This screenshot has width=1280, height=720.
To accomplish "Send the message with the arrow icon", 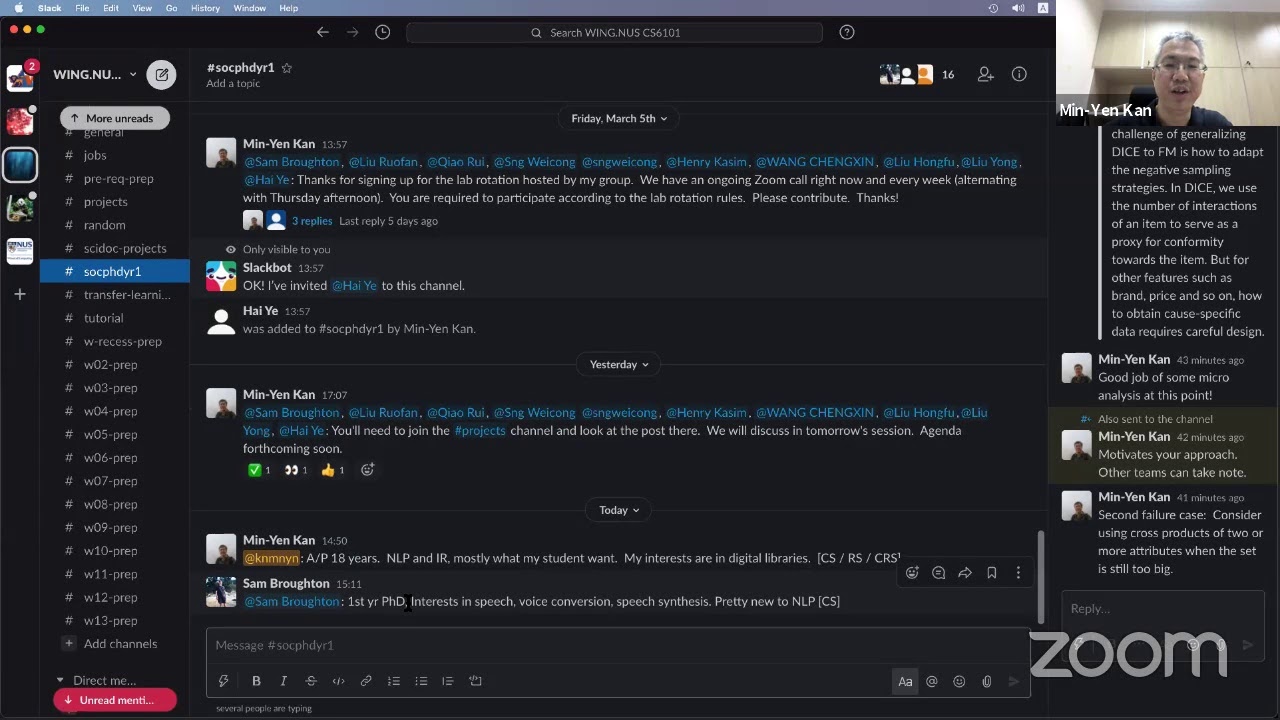I will 1014,681.
